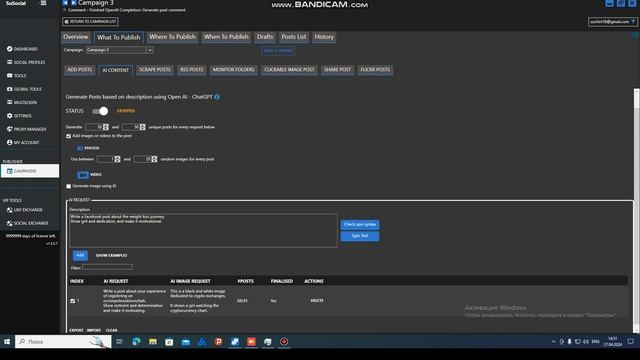Select Campaigns under Publisher
640x360 pixels.
pyautogui.click(x=30, y=171)
